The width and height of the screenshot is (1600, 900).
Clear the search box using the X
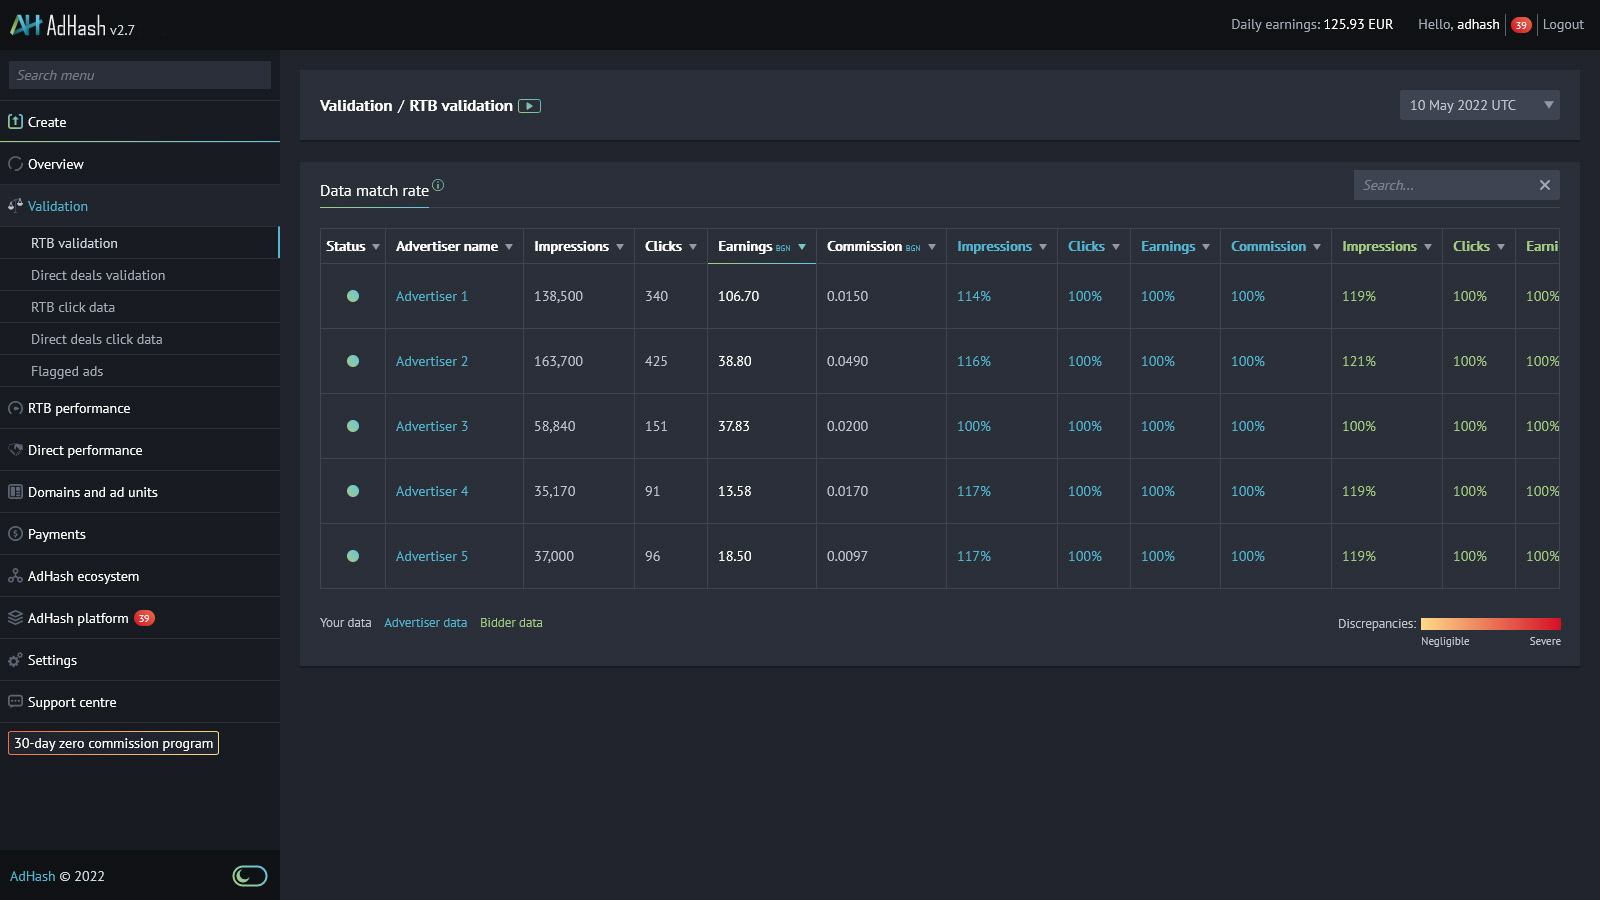tap(1544, 184)
